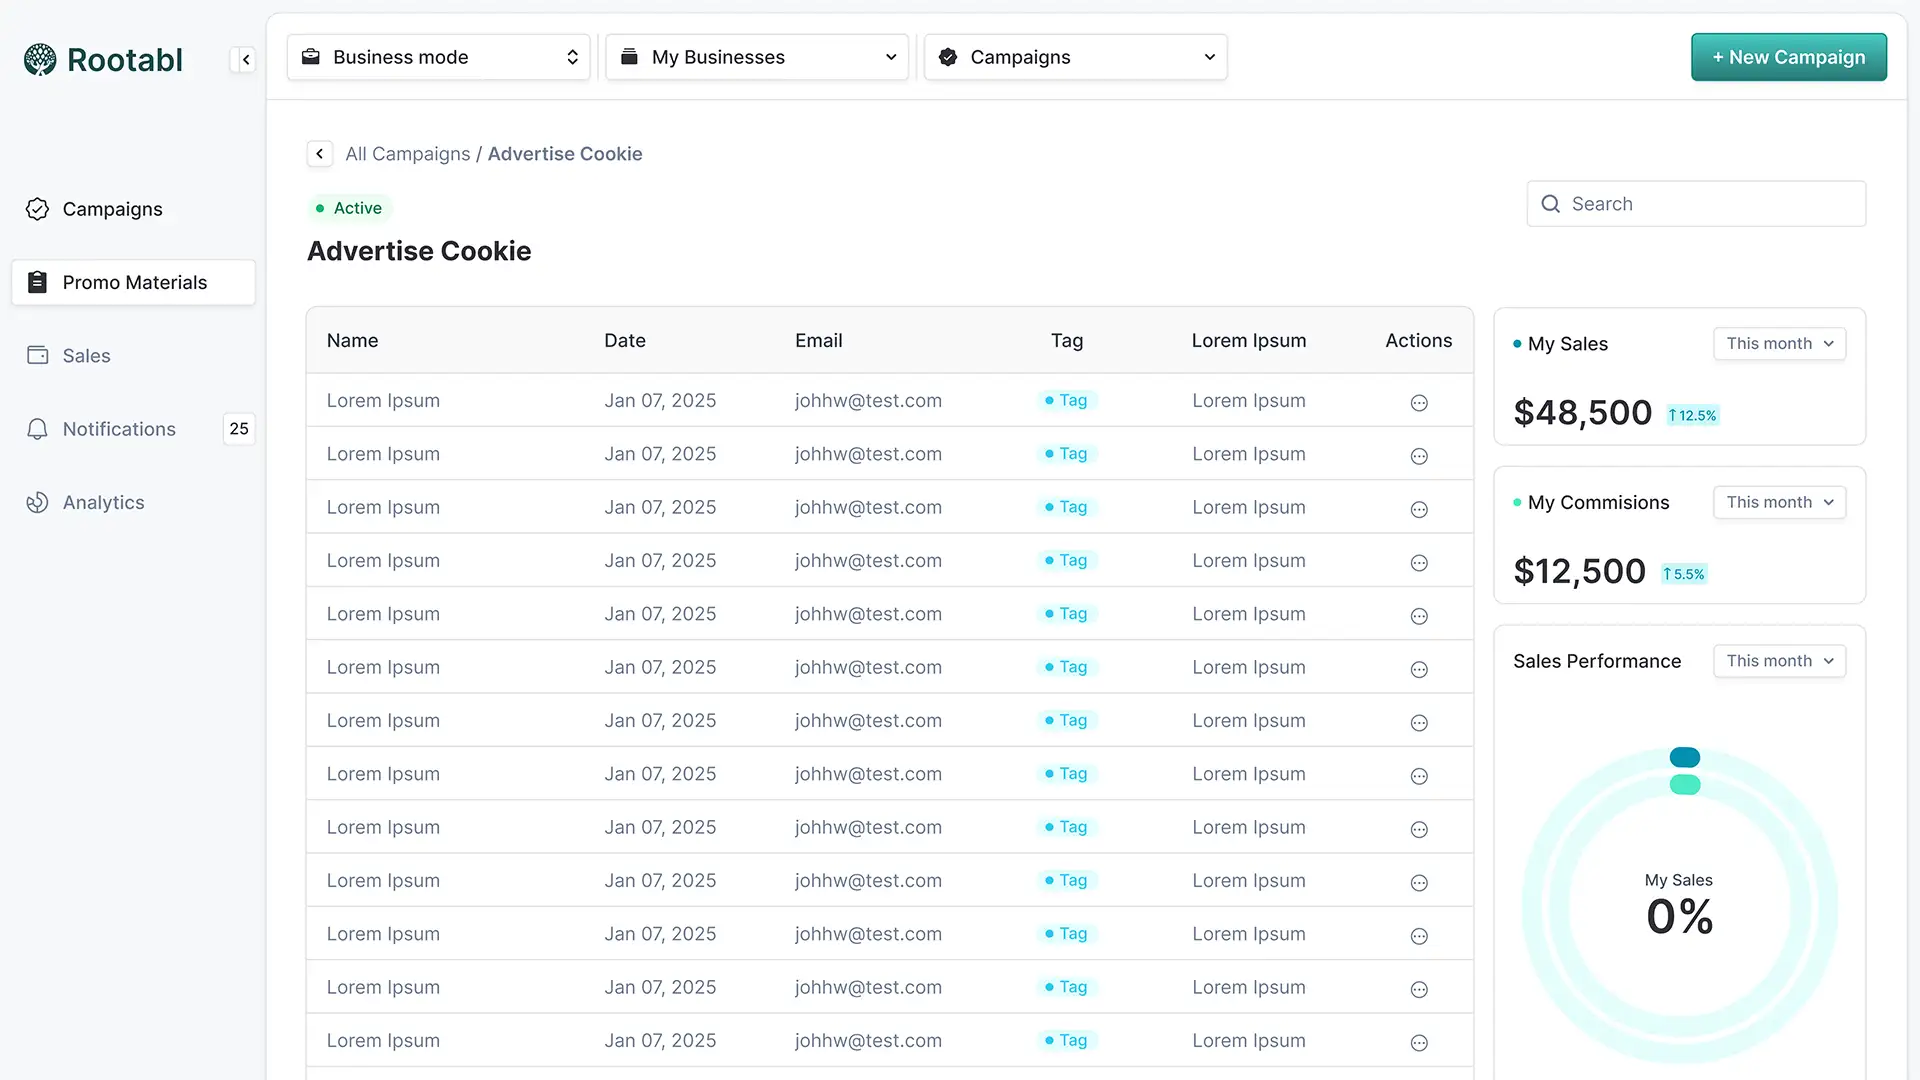Click the Sales wallet icon in sidebar
This screenshot has height=1080, width=1920.
pyautogui.click(x=37, y=355)
